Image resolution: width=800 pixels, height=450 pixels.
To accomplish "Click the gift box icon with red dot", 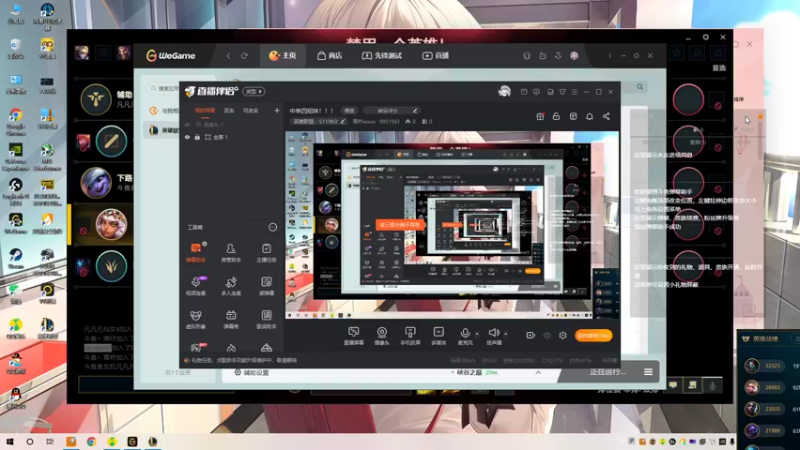I will tap(540, 116).
